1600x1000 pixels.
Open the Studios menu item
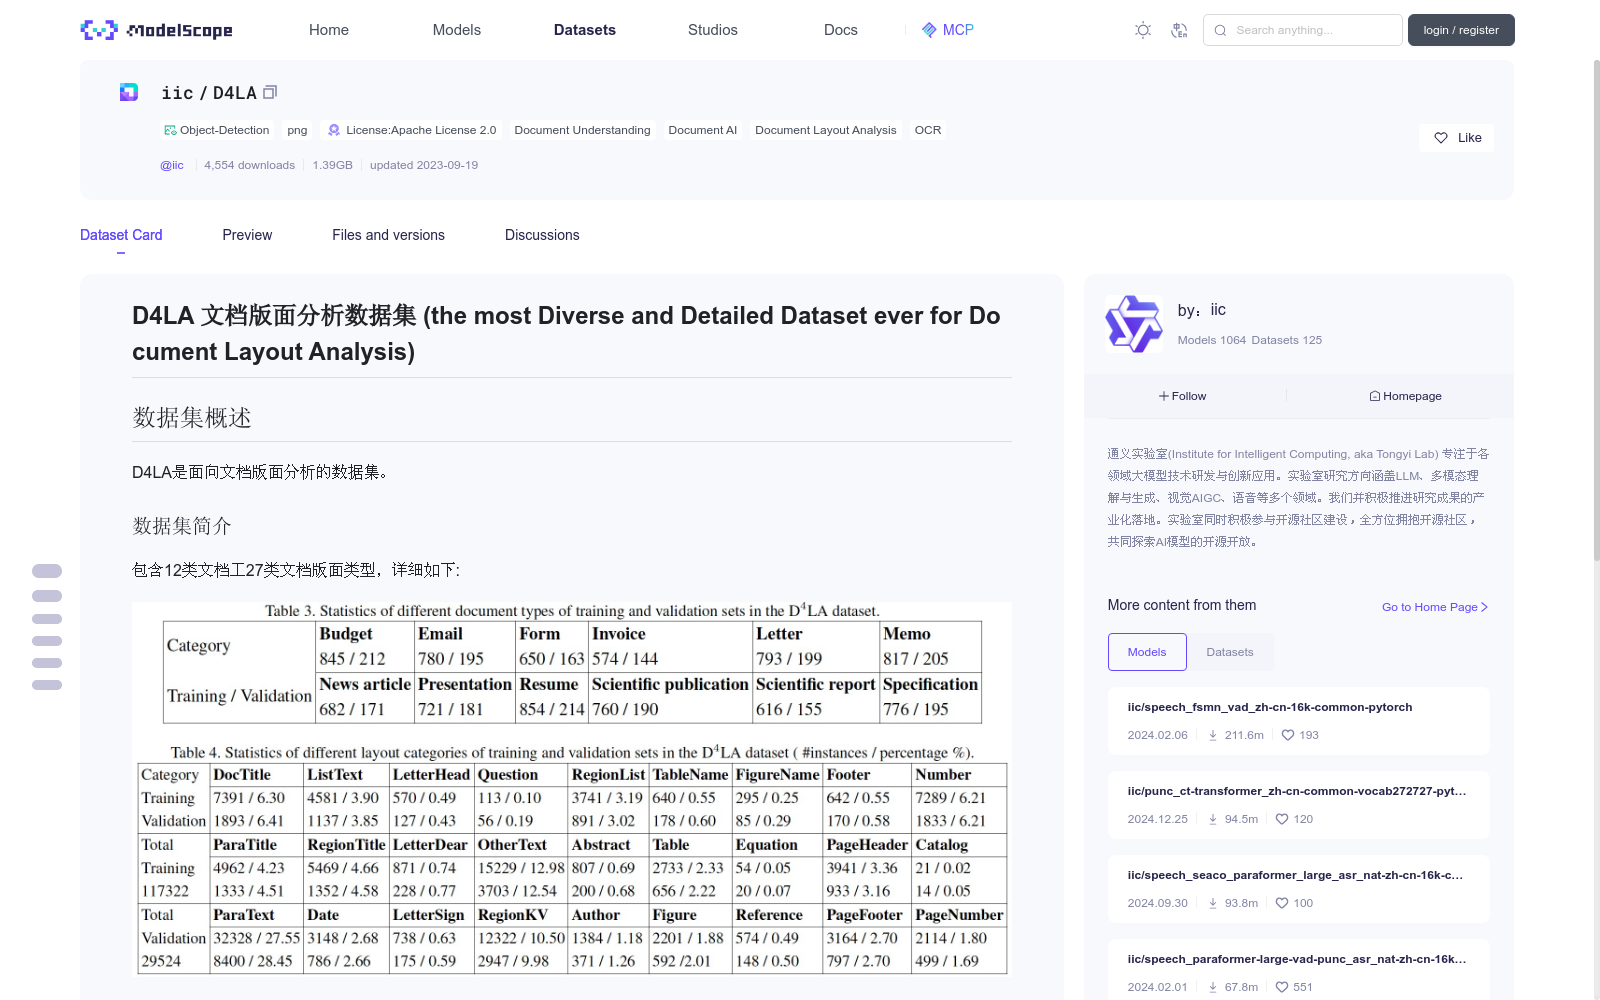[713, 30]
